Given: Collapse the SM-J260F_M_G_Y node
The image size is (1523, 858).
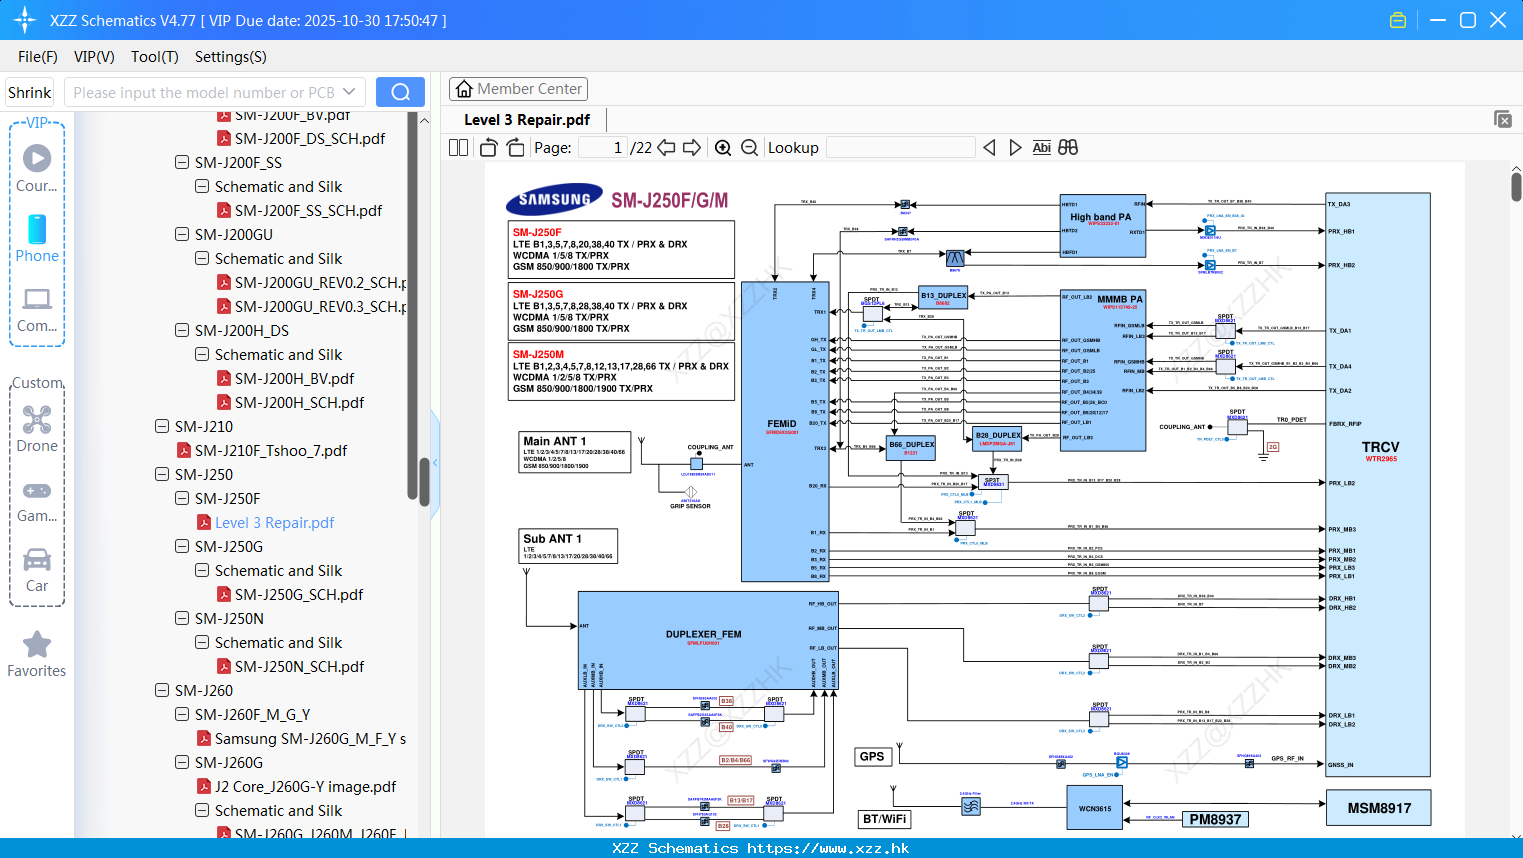Looking at the screenshot, I should (x=182, y=714).
